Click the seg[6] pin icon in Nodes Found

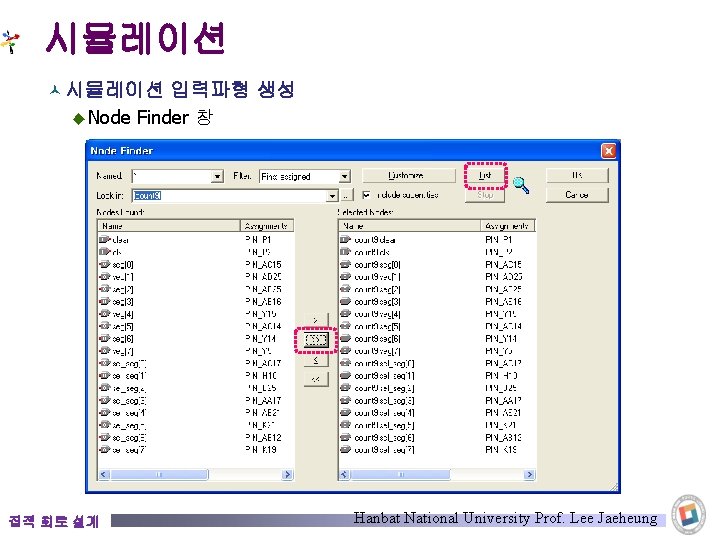(105, 338)
